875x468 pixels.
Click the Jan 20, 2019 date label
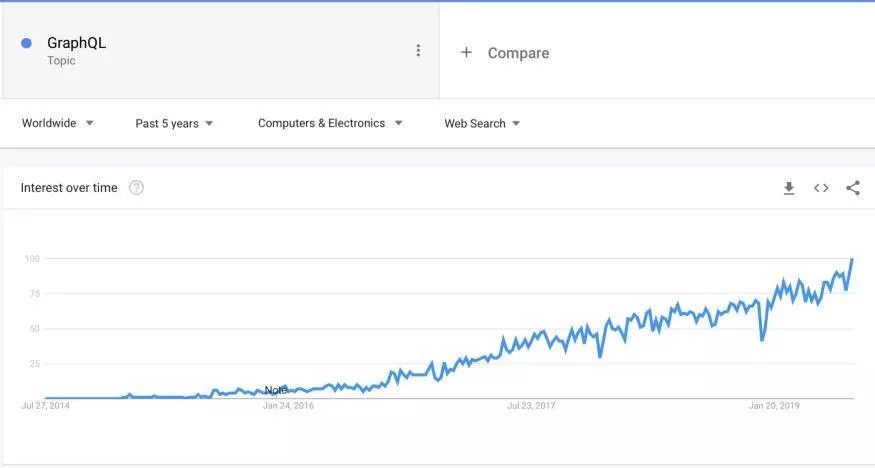774,406
